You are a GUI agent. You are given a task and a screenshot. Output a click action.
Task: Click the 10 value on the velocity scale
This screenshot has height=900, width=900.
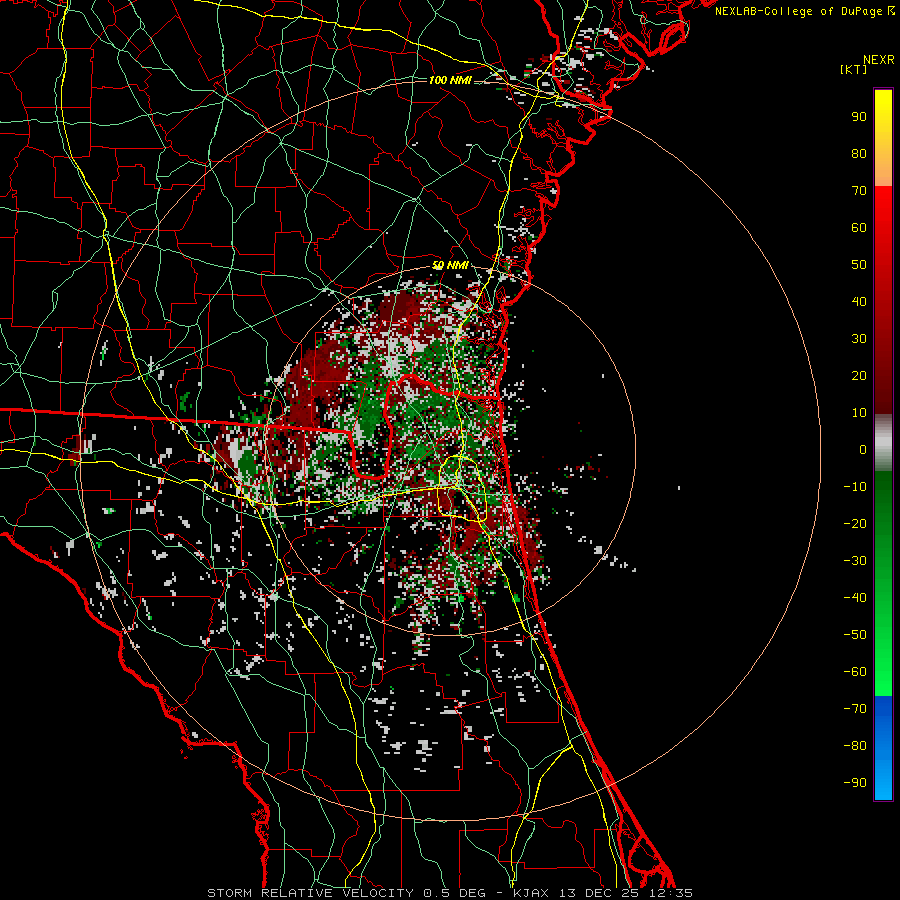pyautogui.click(x=859, y=413)
